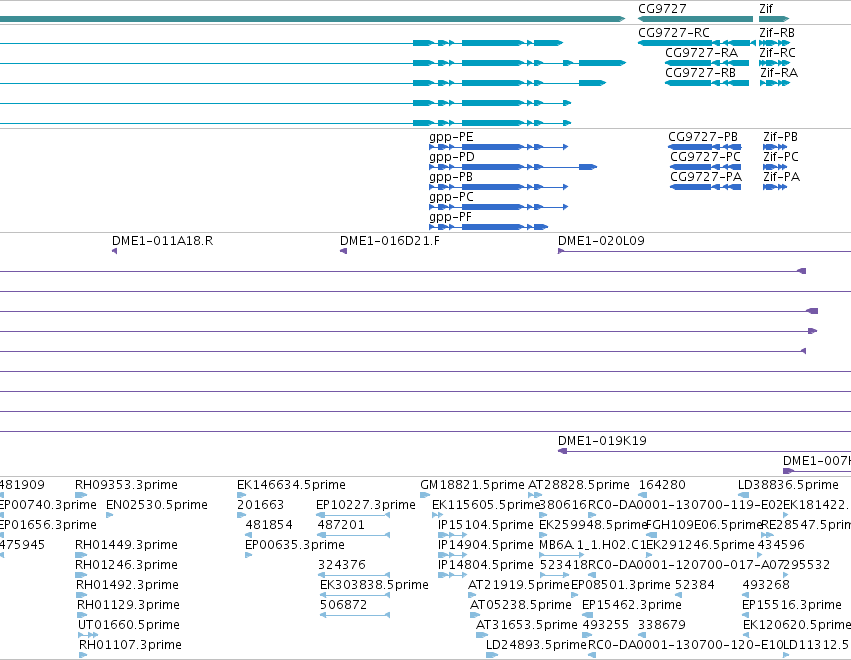
Task: Select the GM18821.5prime EST label
Action: tap(472, 485)
